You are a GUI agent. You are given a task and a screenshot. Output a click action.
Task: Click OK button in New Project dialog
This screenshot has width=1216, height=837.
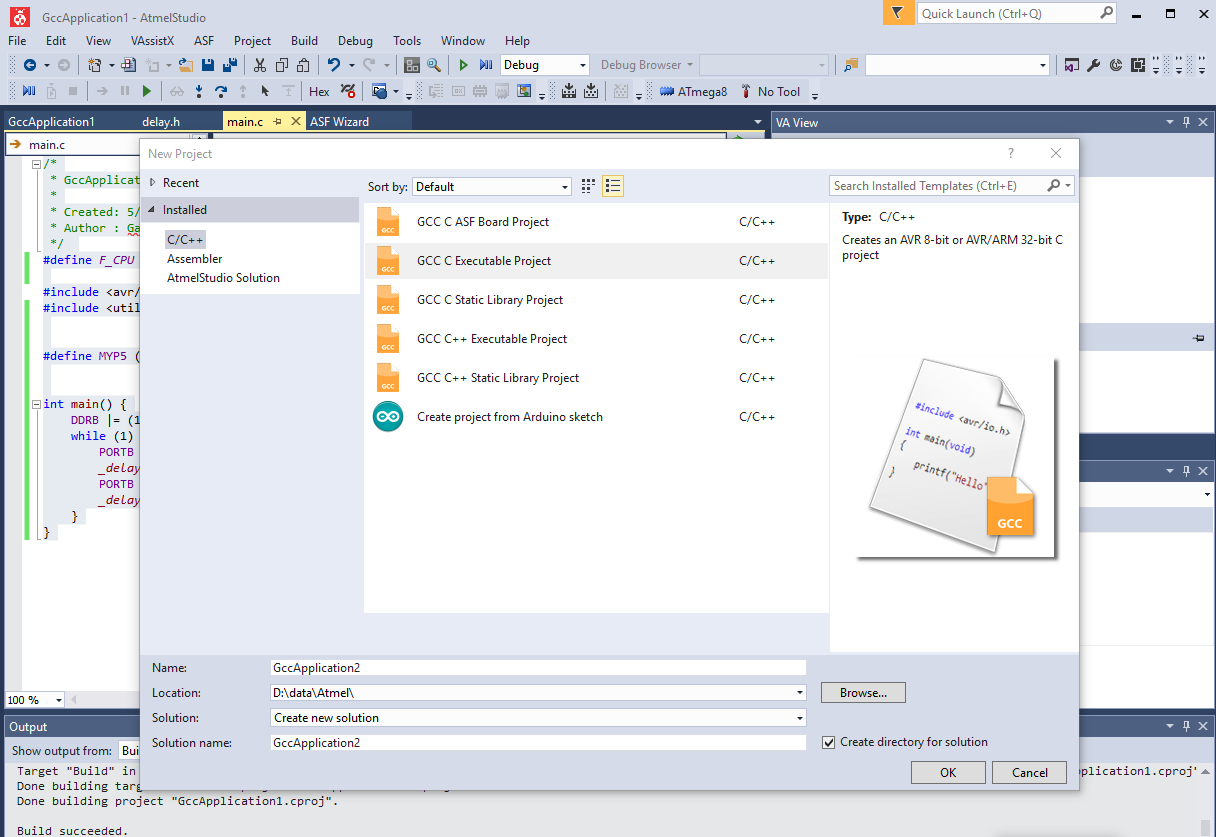[948, 772]
